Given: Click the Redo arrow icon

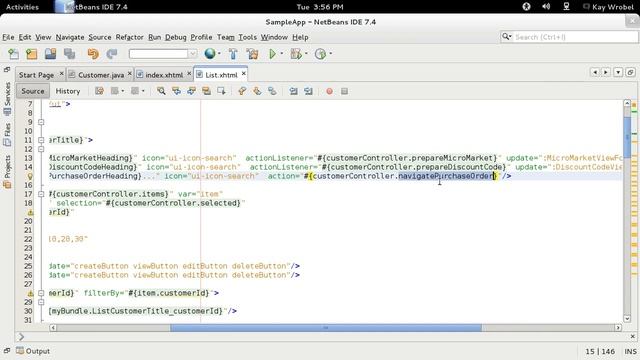Looking at the screenshot, I should 111,54.
